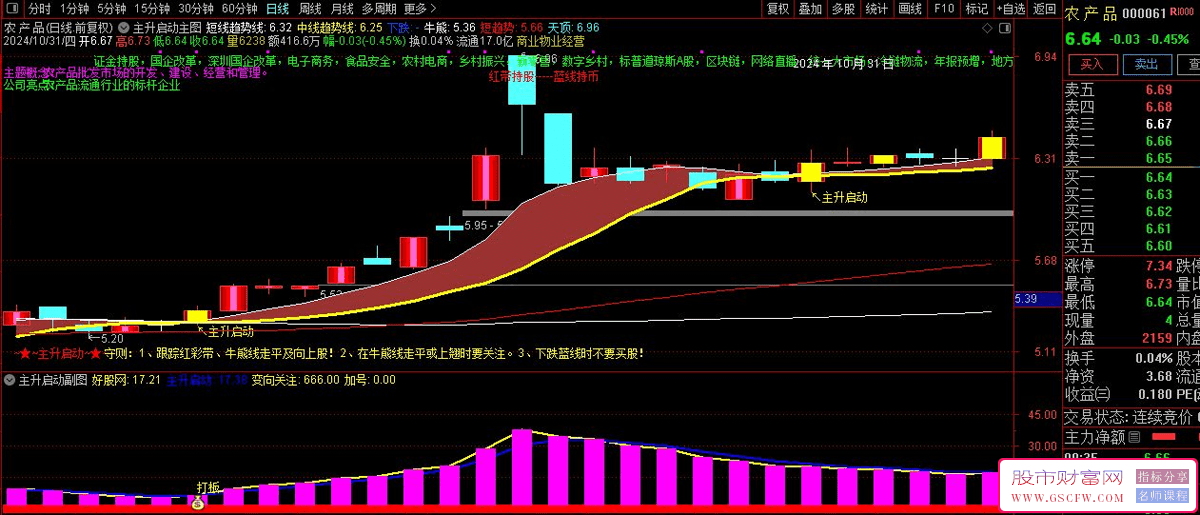1200x515 pixels.
Task: Click the 卖五 price 6.69
Action: (x=1158, y=90)
